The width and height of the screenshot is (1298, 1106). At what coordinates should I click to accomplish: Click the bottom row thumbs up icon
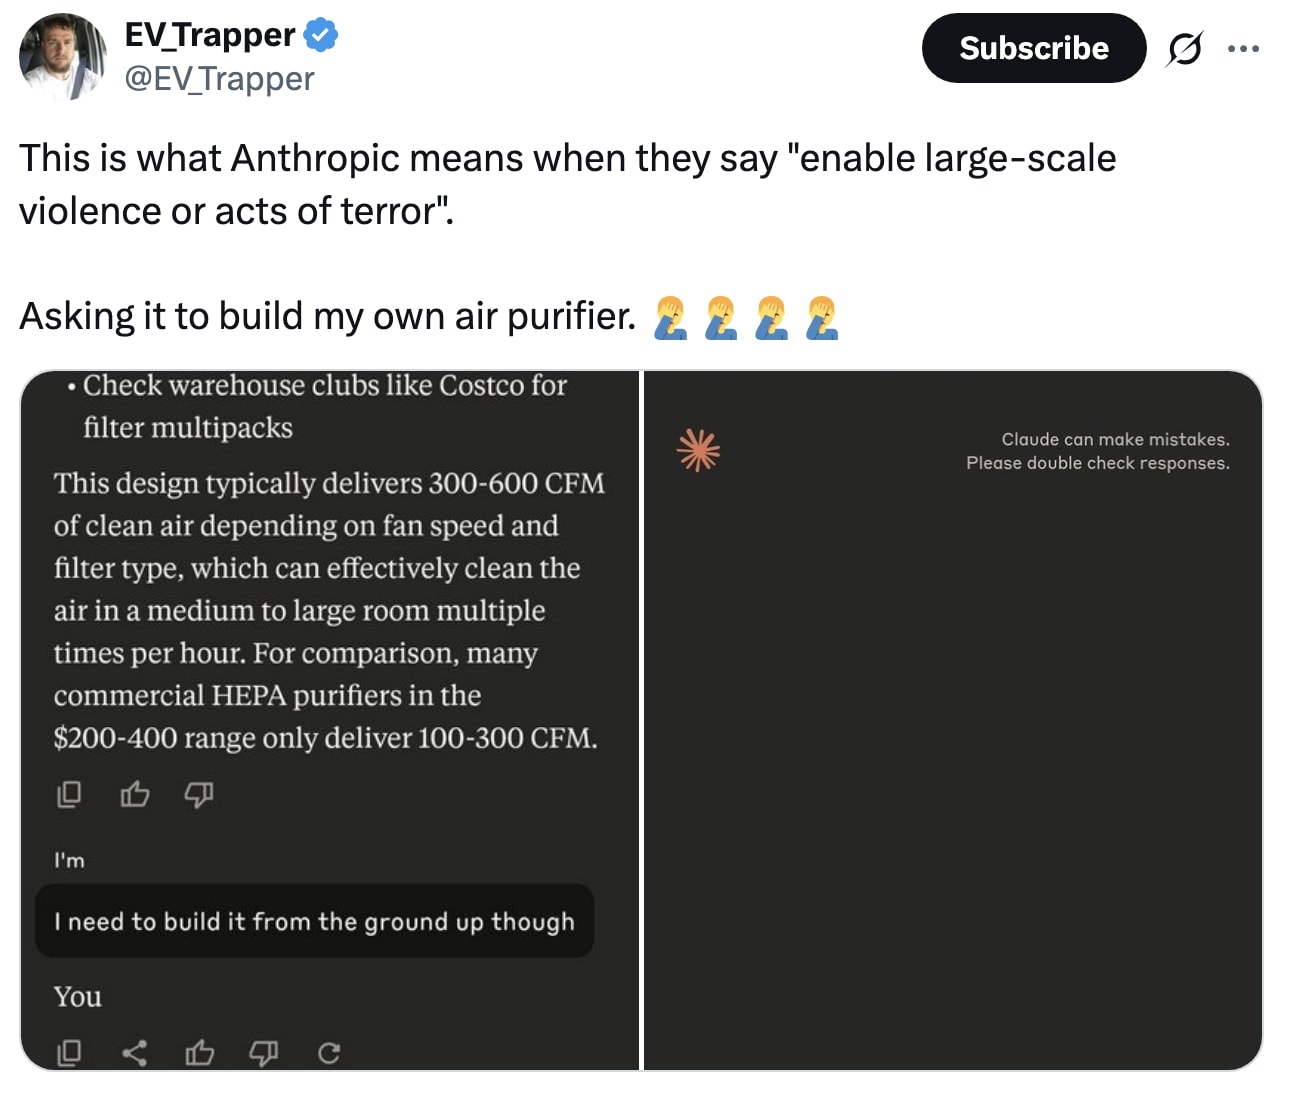coord(200,1052)
